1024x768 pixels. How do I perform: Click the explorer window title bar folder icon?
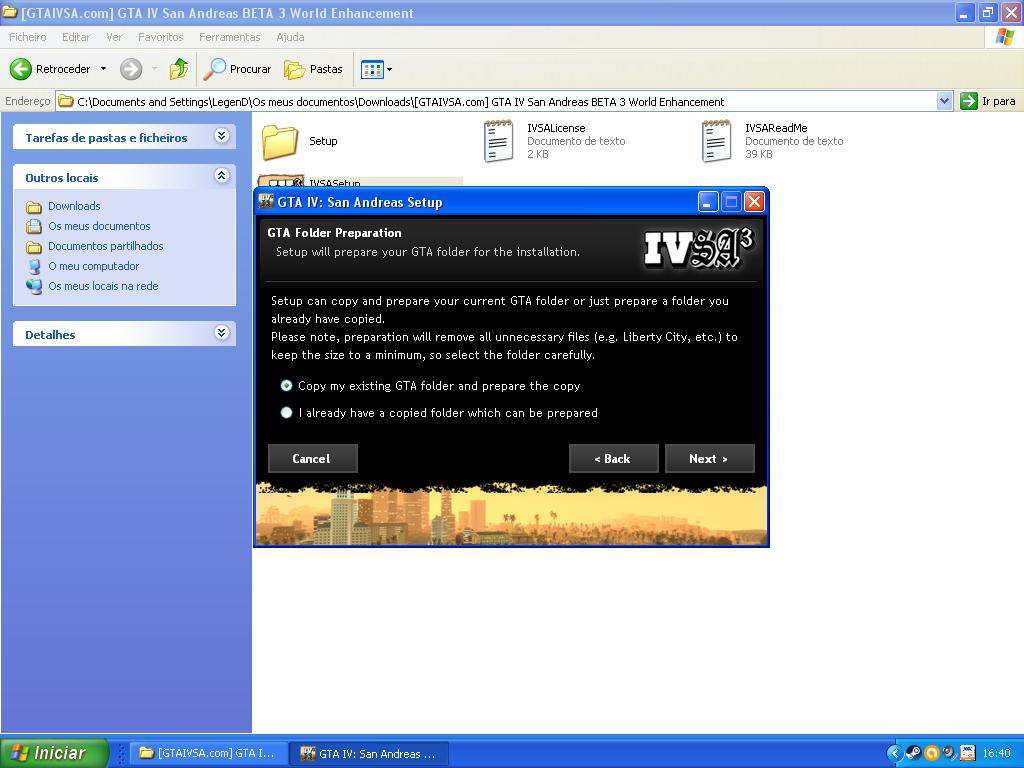tap(9, 12)
